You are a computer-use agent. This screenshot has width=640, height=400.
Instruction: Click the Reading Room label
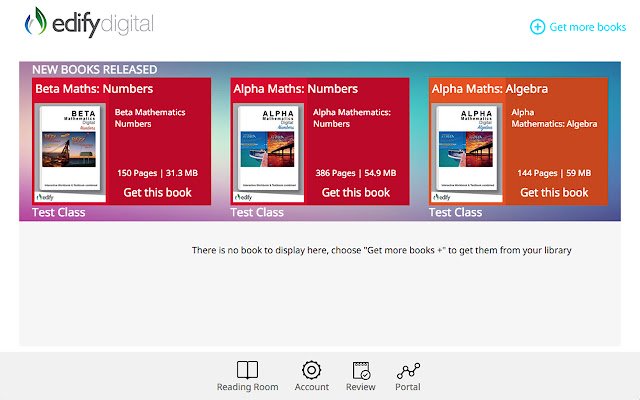[x=247, y=387]
